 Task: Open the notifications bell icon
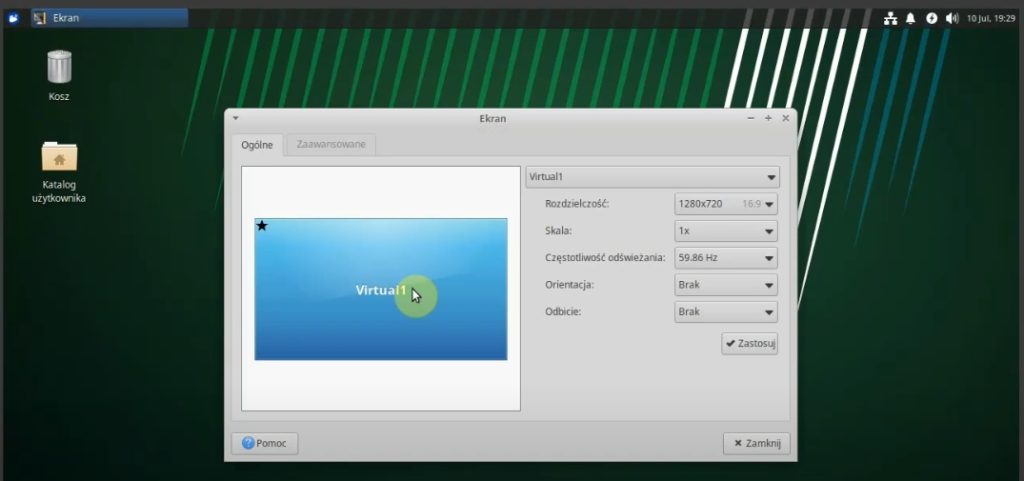910,18
